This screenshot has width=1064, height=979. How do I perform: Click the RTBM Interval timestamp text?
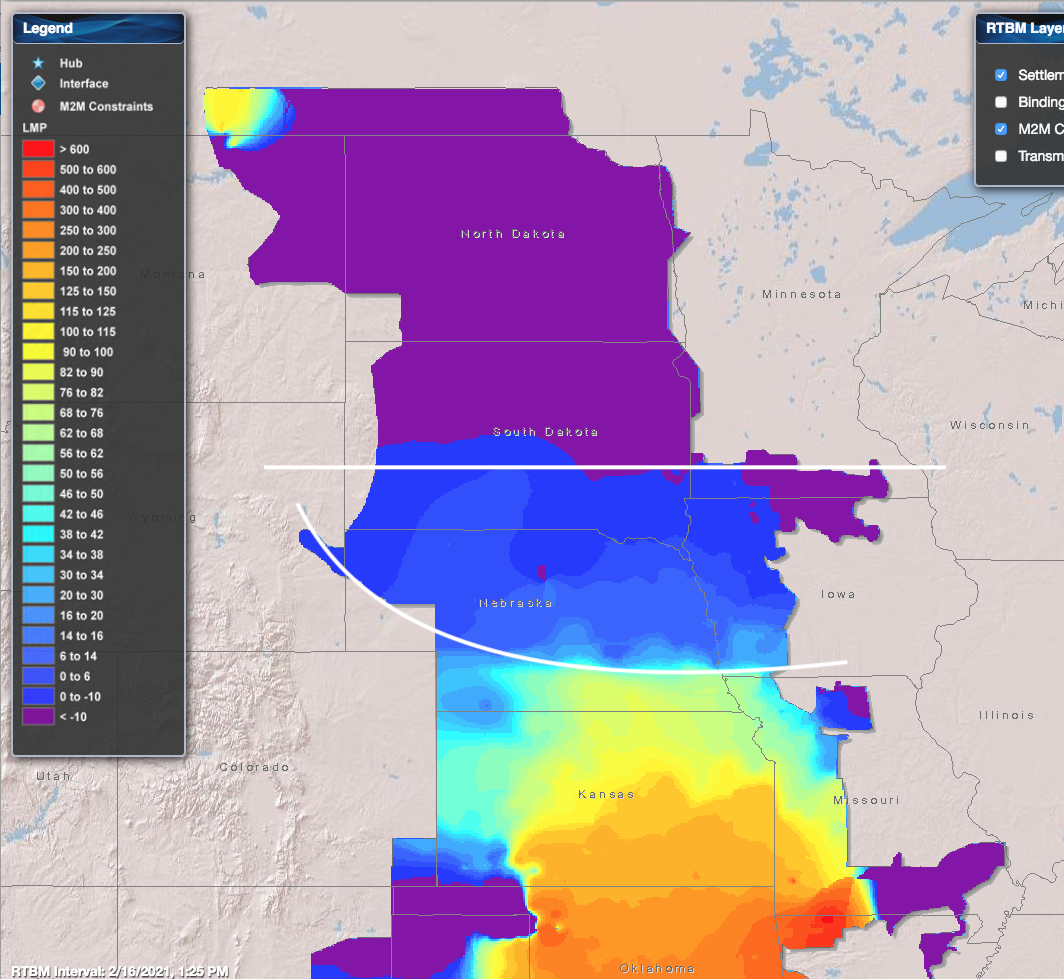(120, 972)
